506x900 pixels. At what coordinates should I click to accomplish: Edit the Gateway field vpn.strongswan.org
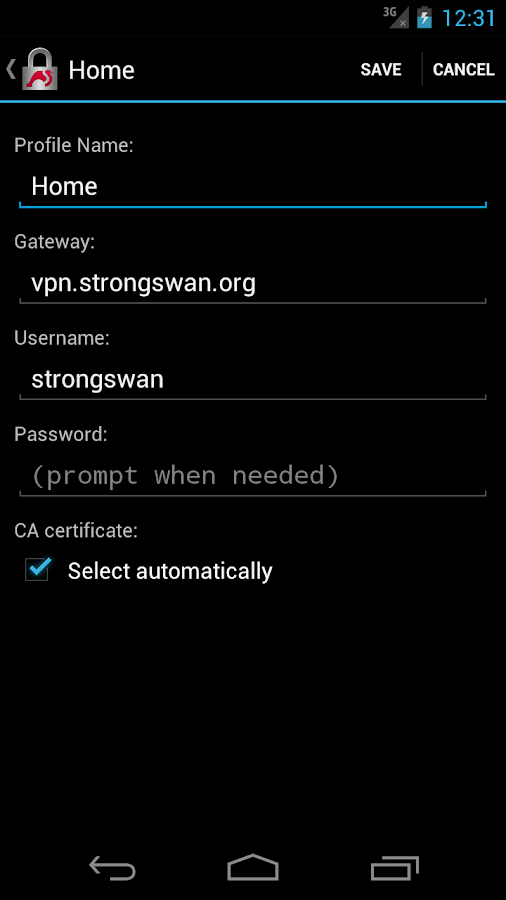tap(252, 284)
